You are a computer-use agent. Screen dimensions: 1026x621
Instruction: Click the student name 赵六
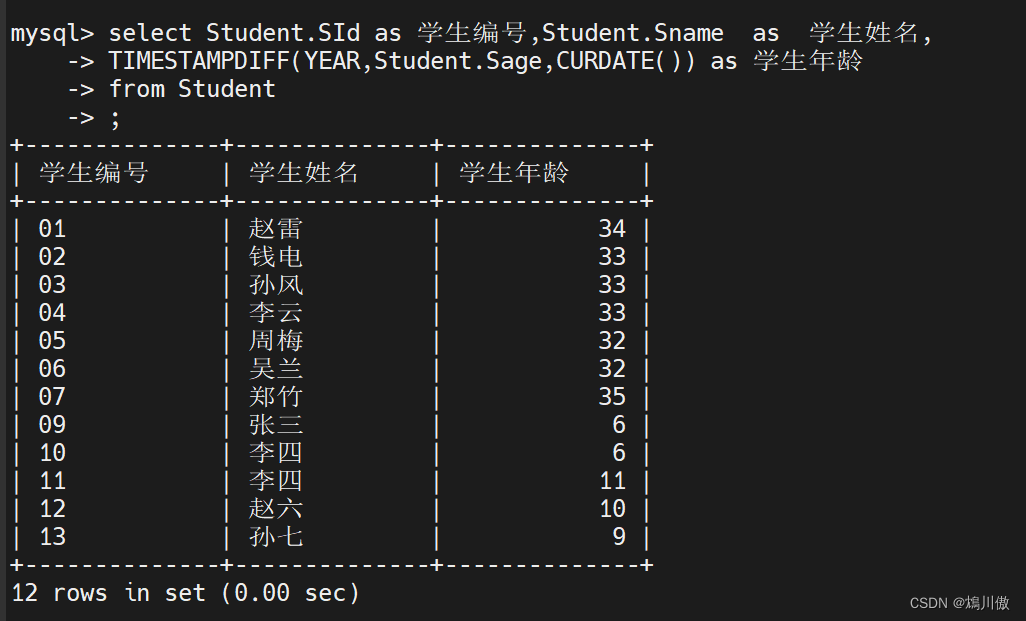coord(276,509)
